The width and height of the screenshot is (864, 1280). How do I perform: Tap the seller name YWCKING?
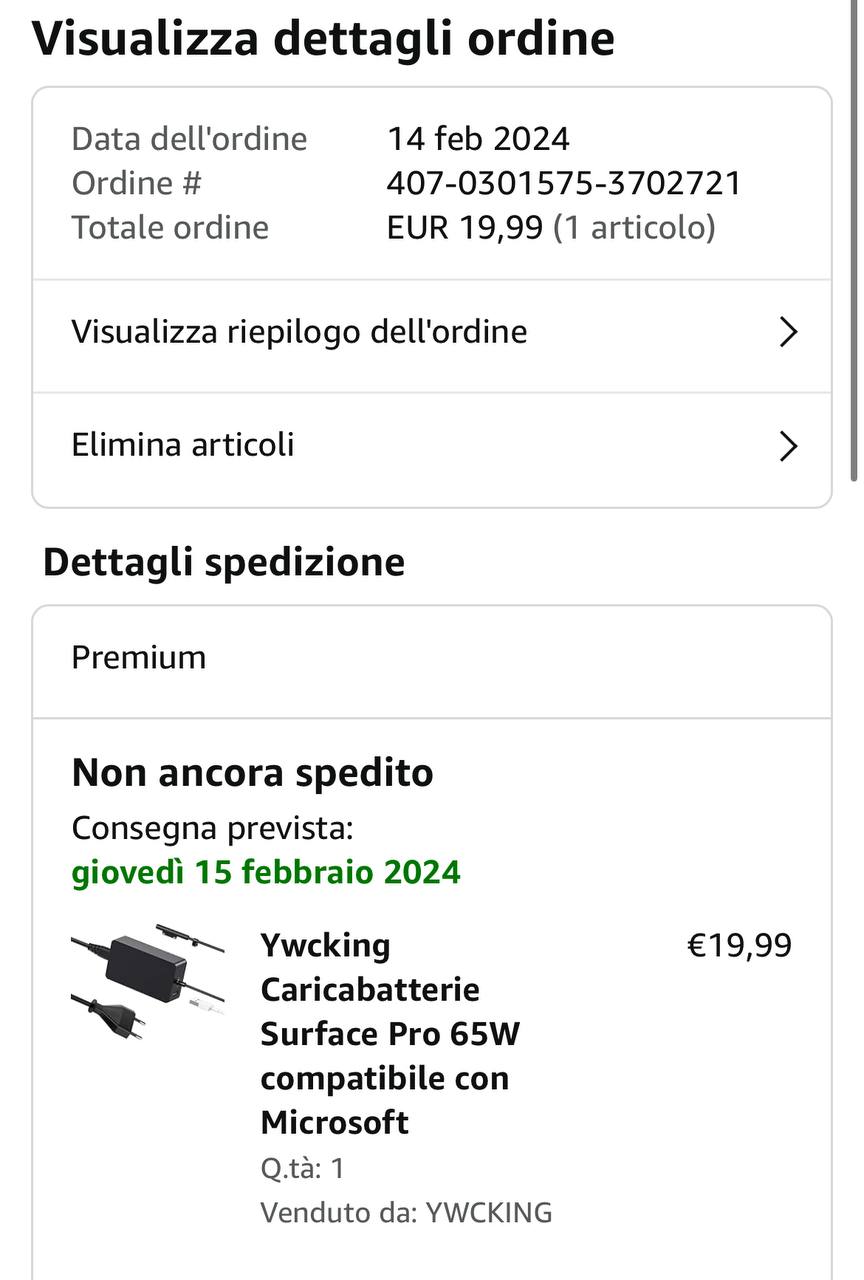(489, 1213)
